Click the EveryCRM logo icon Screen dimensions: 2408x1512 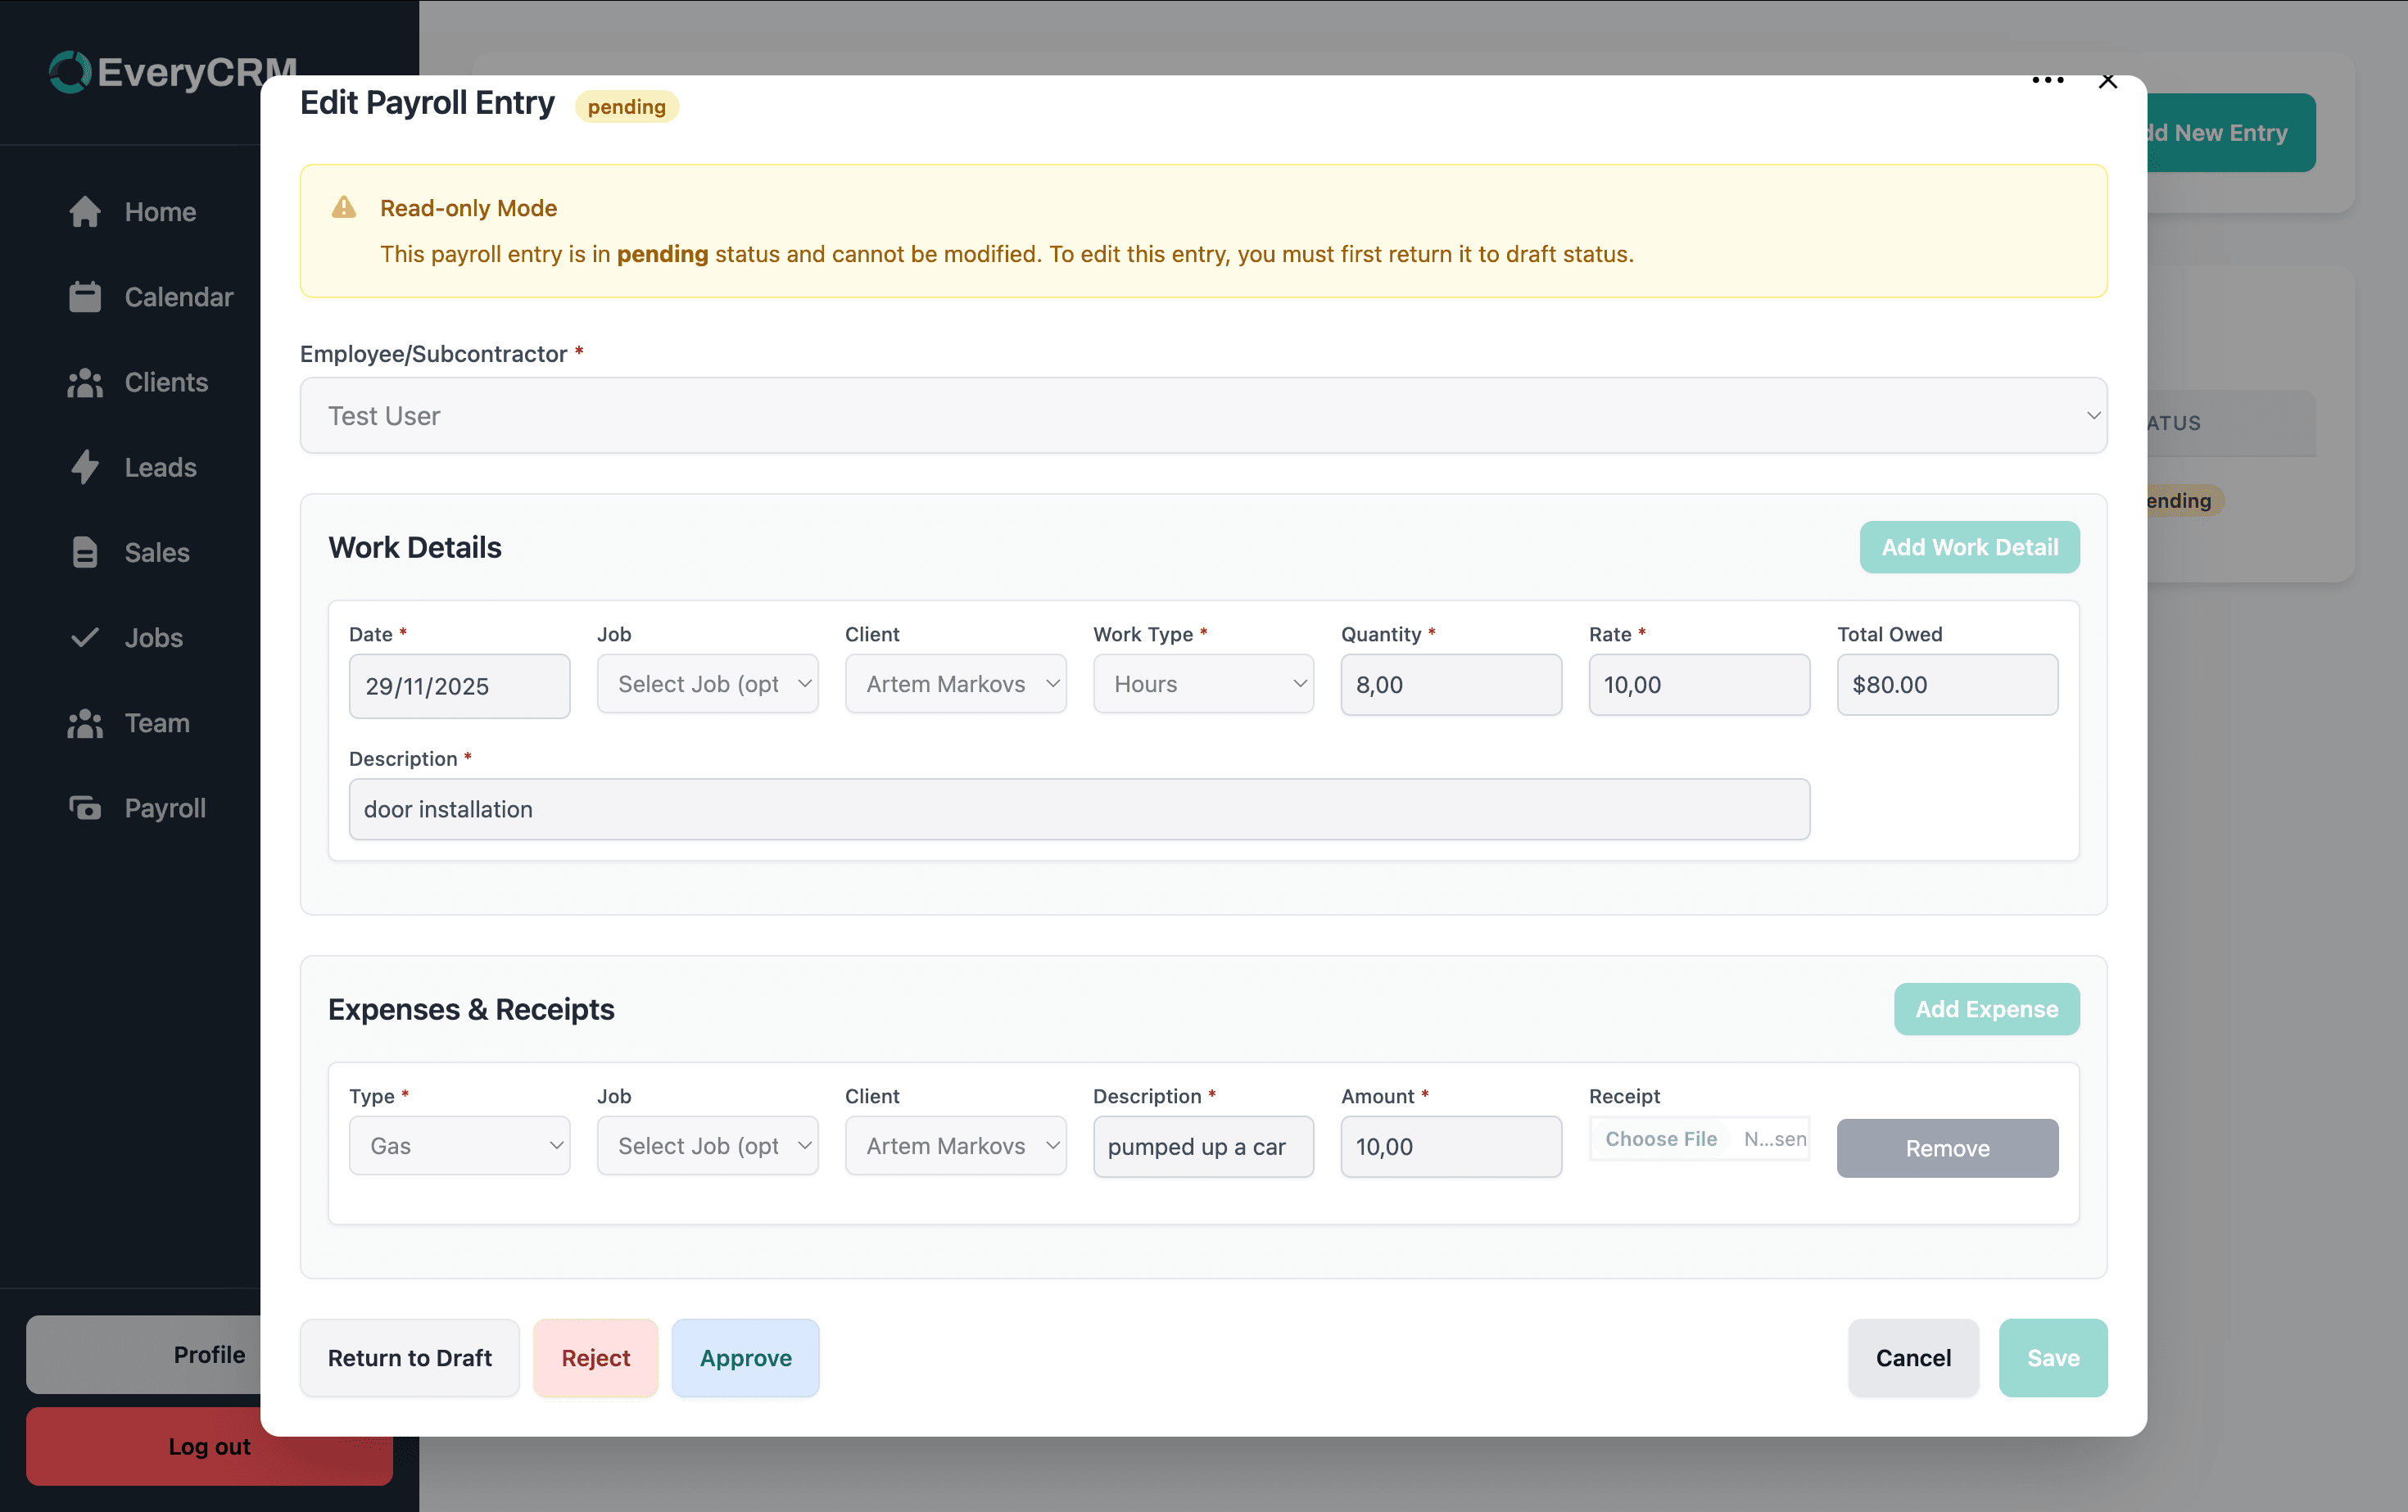pyautogui.click(x=70, y=72)
